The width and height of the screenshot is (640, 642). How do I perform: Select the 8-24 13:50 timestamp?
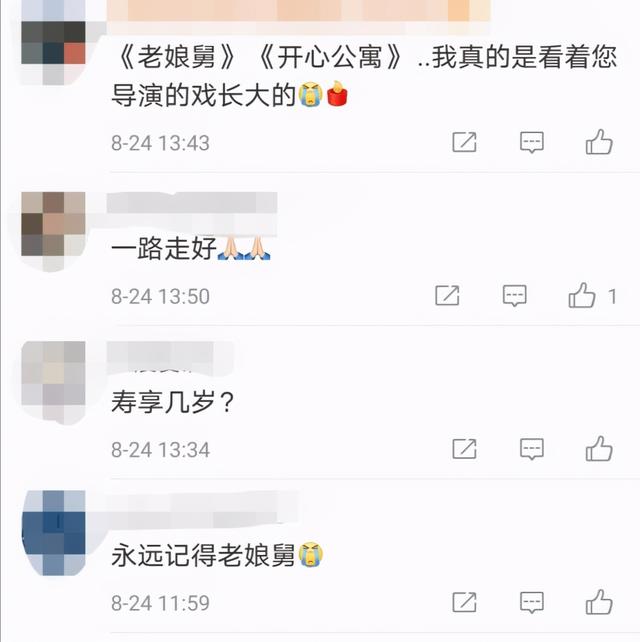pyautogui.click(x=161, y=296)
